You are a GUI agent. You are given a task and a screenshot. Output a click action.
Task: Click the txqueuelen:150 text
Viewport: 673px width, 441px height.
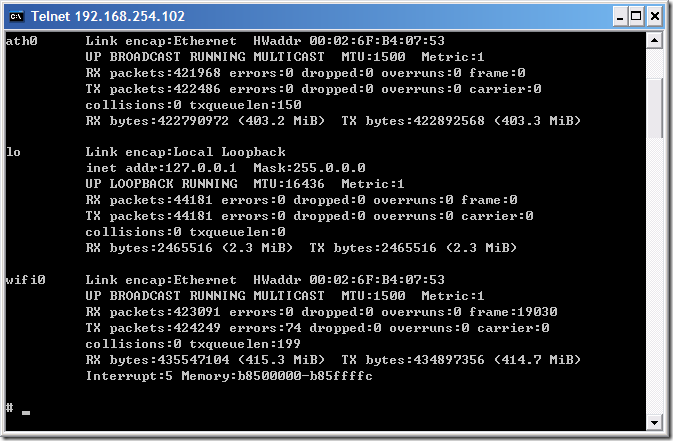[x=245, y=105]
